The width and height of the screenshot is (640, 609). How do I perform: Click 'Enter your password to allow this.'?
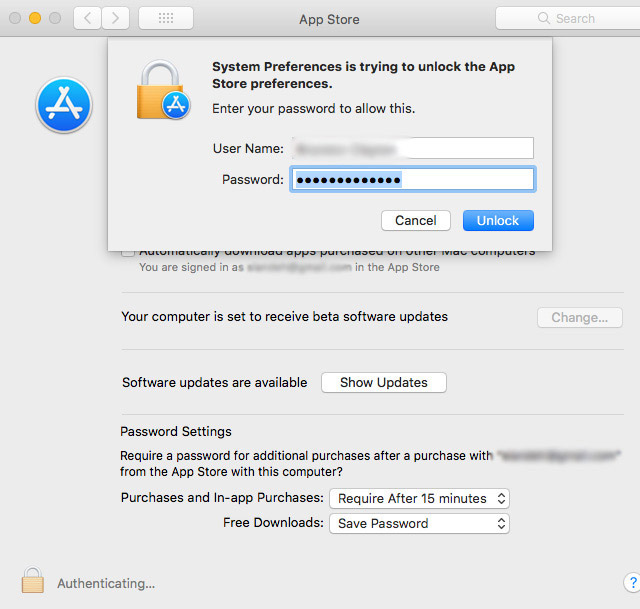pos(313,109)
